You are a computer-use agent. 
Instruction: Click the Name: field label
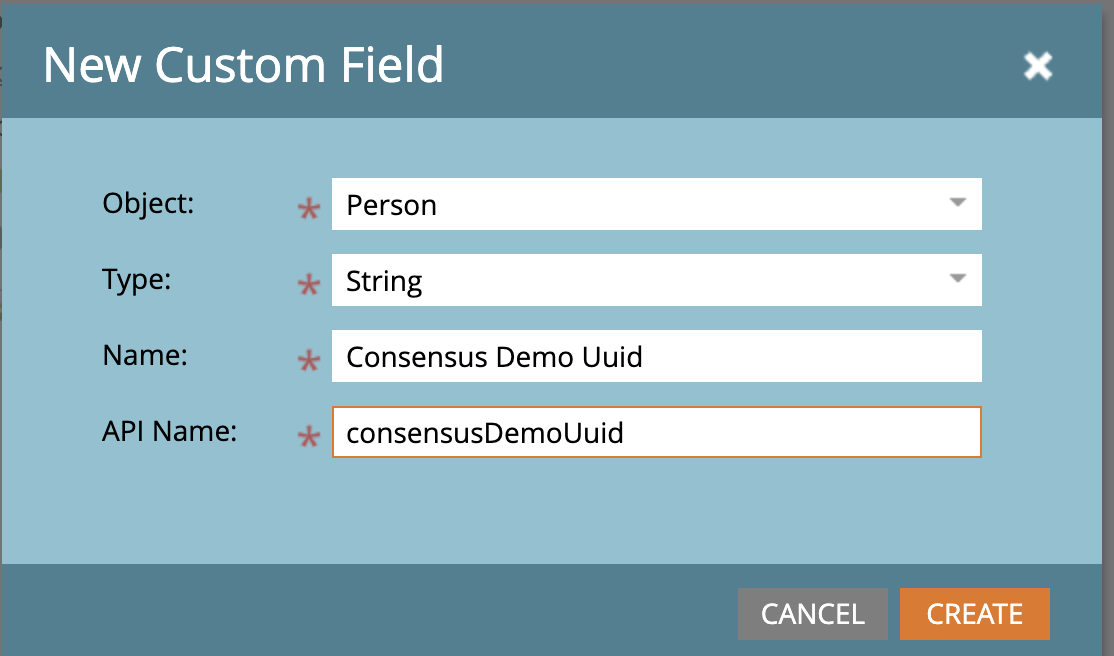(x=145, y=355)
